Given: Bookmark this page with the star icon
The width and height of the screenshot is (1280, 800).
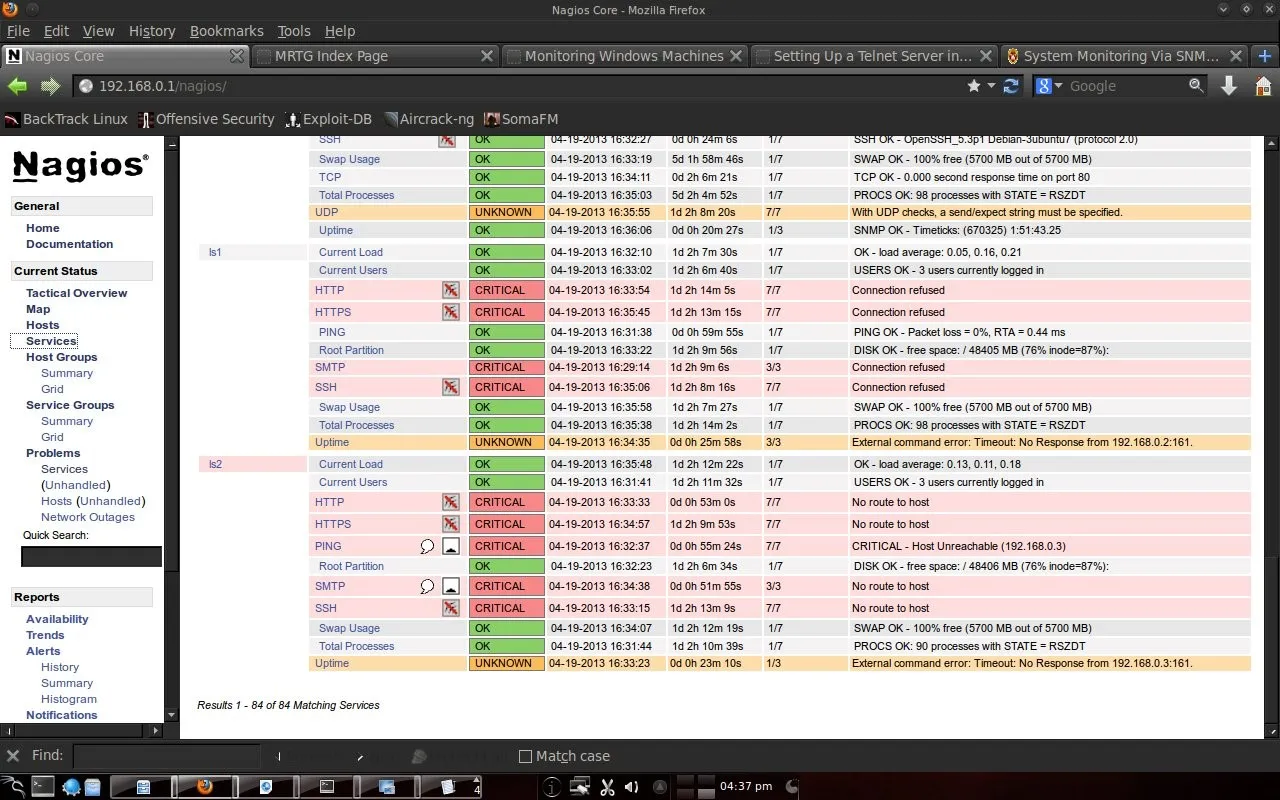Looking at the screenshot, I should click(974, 86).
